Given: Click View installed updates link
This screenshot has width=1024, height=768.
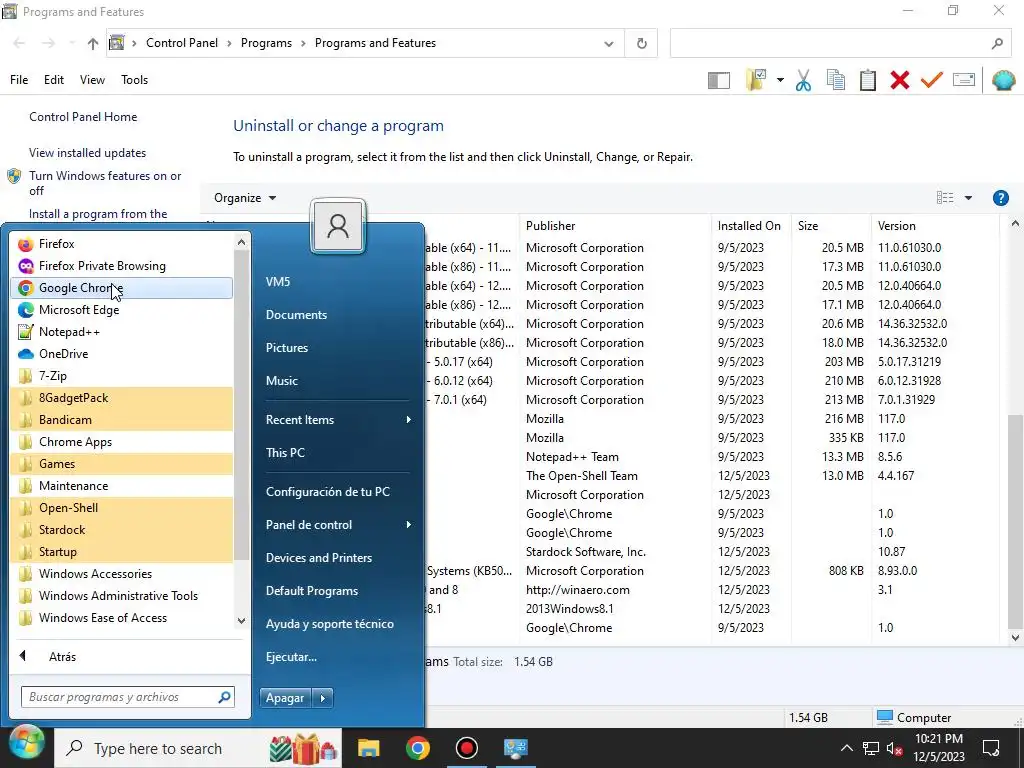Looking at the screenshot, I should 88,153.
